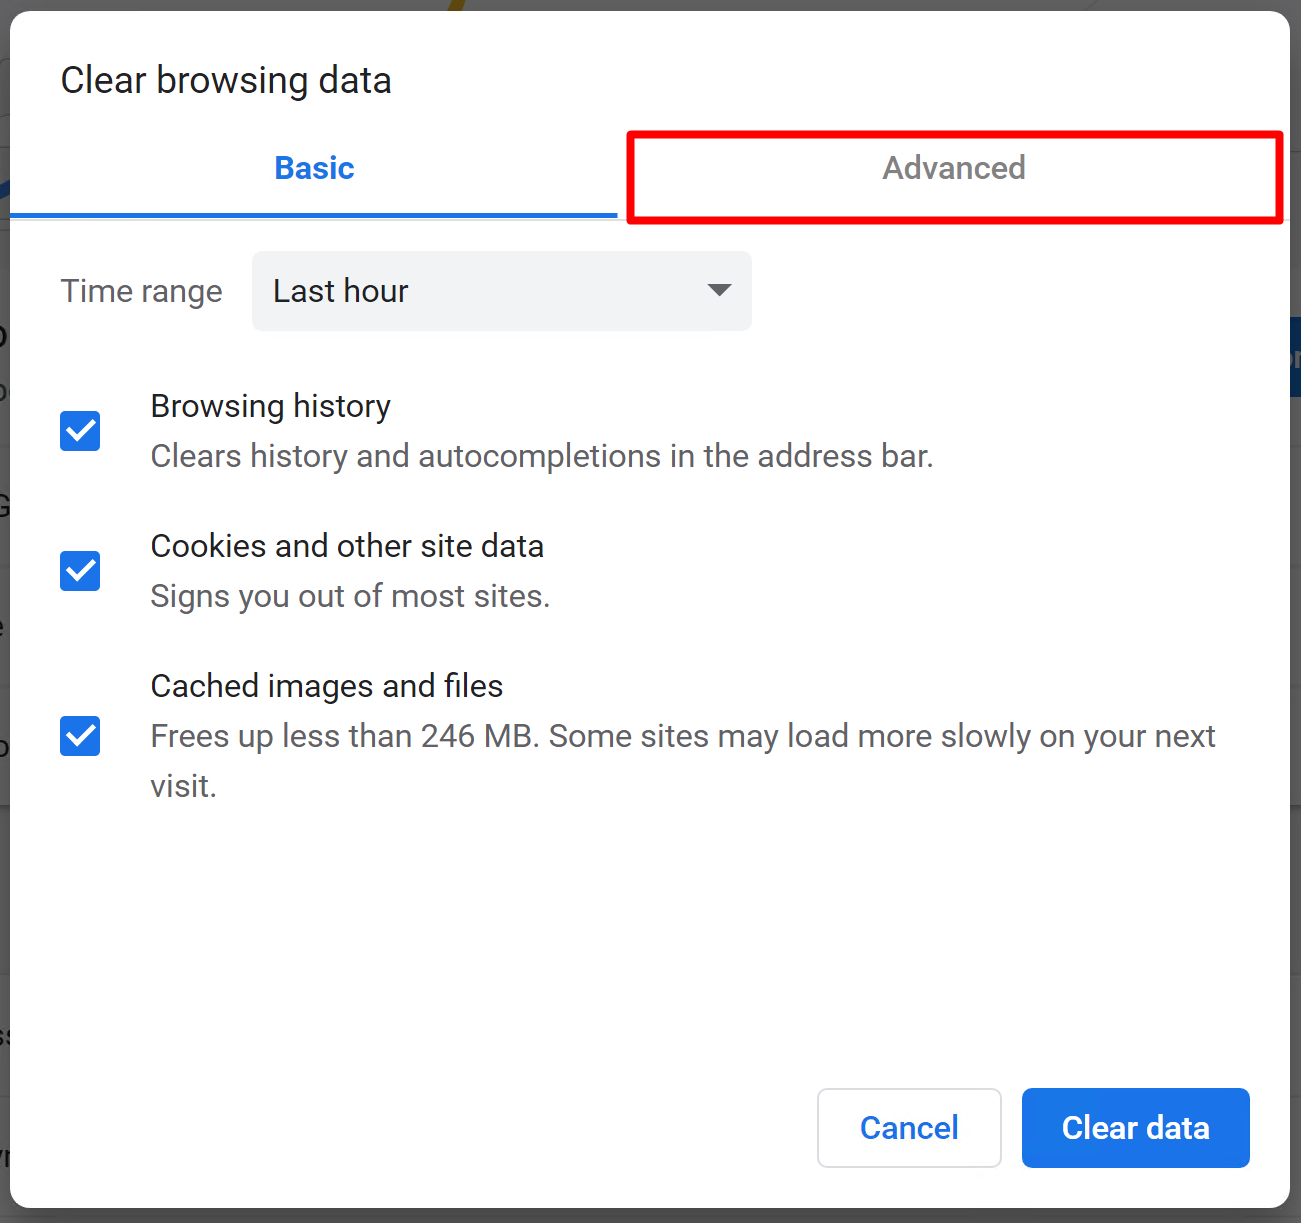Click the Cached images and files checkmark

(79, 736)
